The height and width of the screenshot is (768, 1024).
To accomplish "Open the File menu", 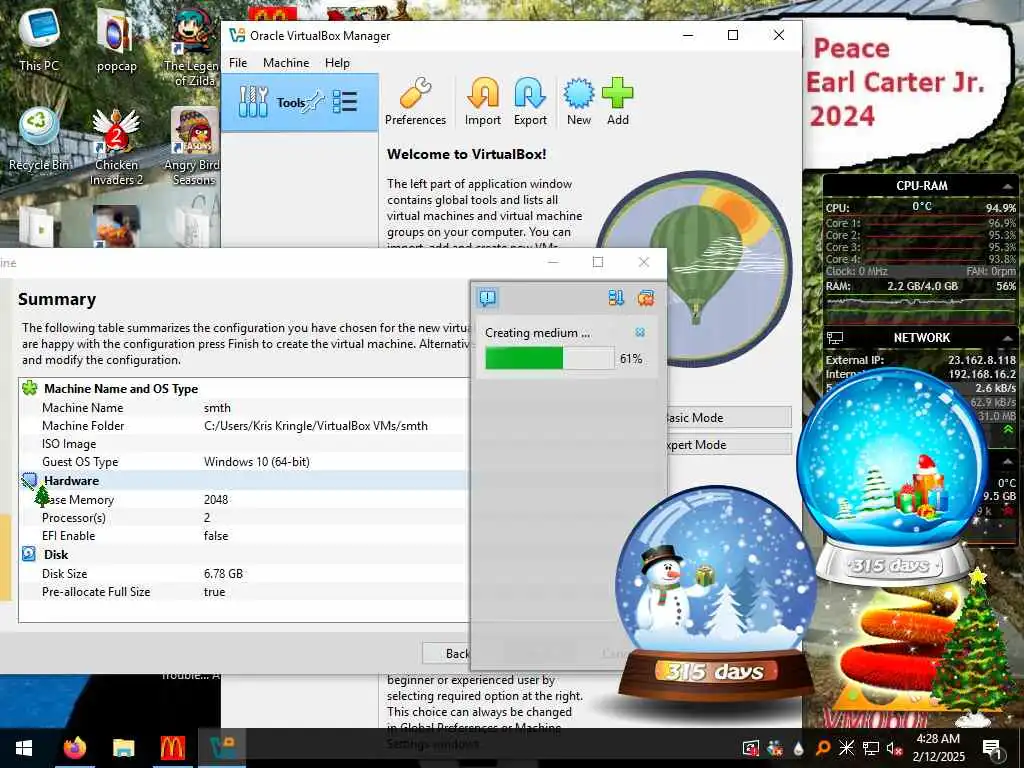I will pos(238,63).
